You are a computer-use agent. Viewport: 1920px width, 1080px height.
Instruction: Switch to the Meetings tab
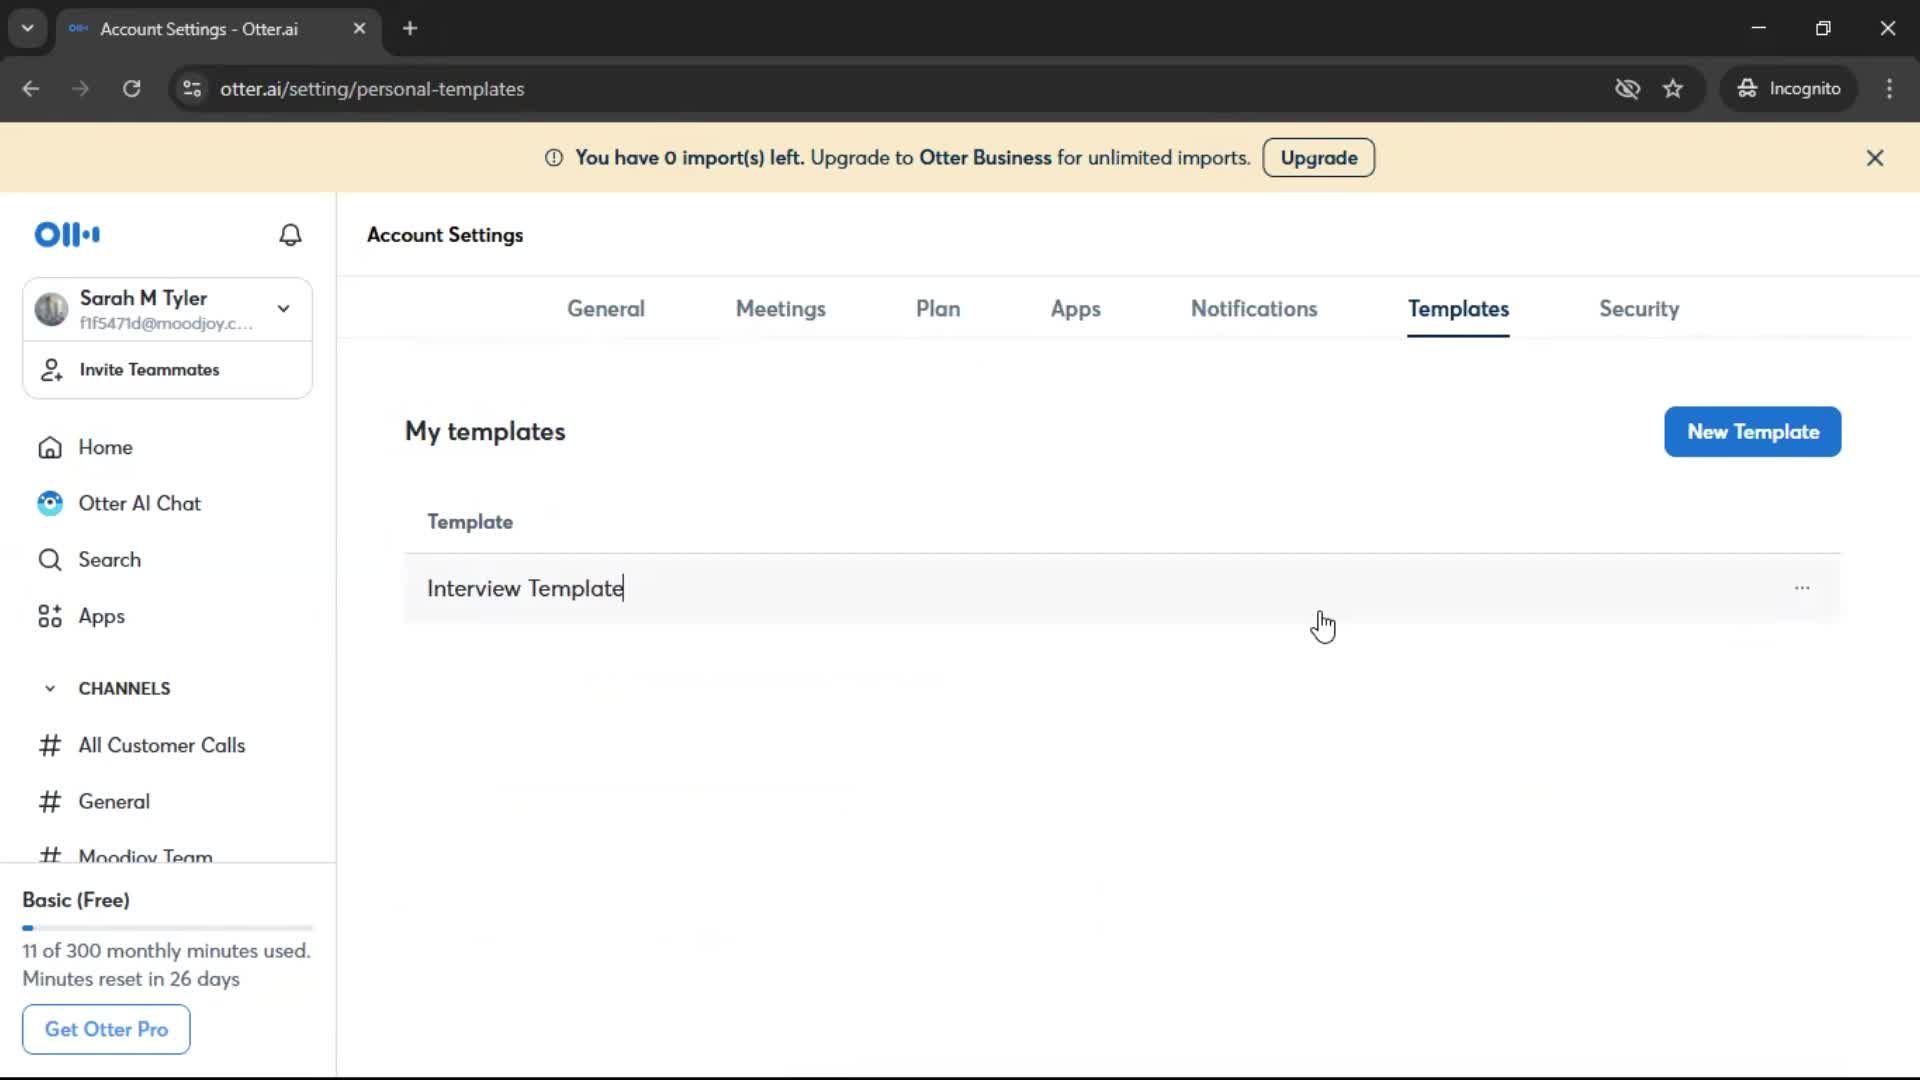(781, 309)
